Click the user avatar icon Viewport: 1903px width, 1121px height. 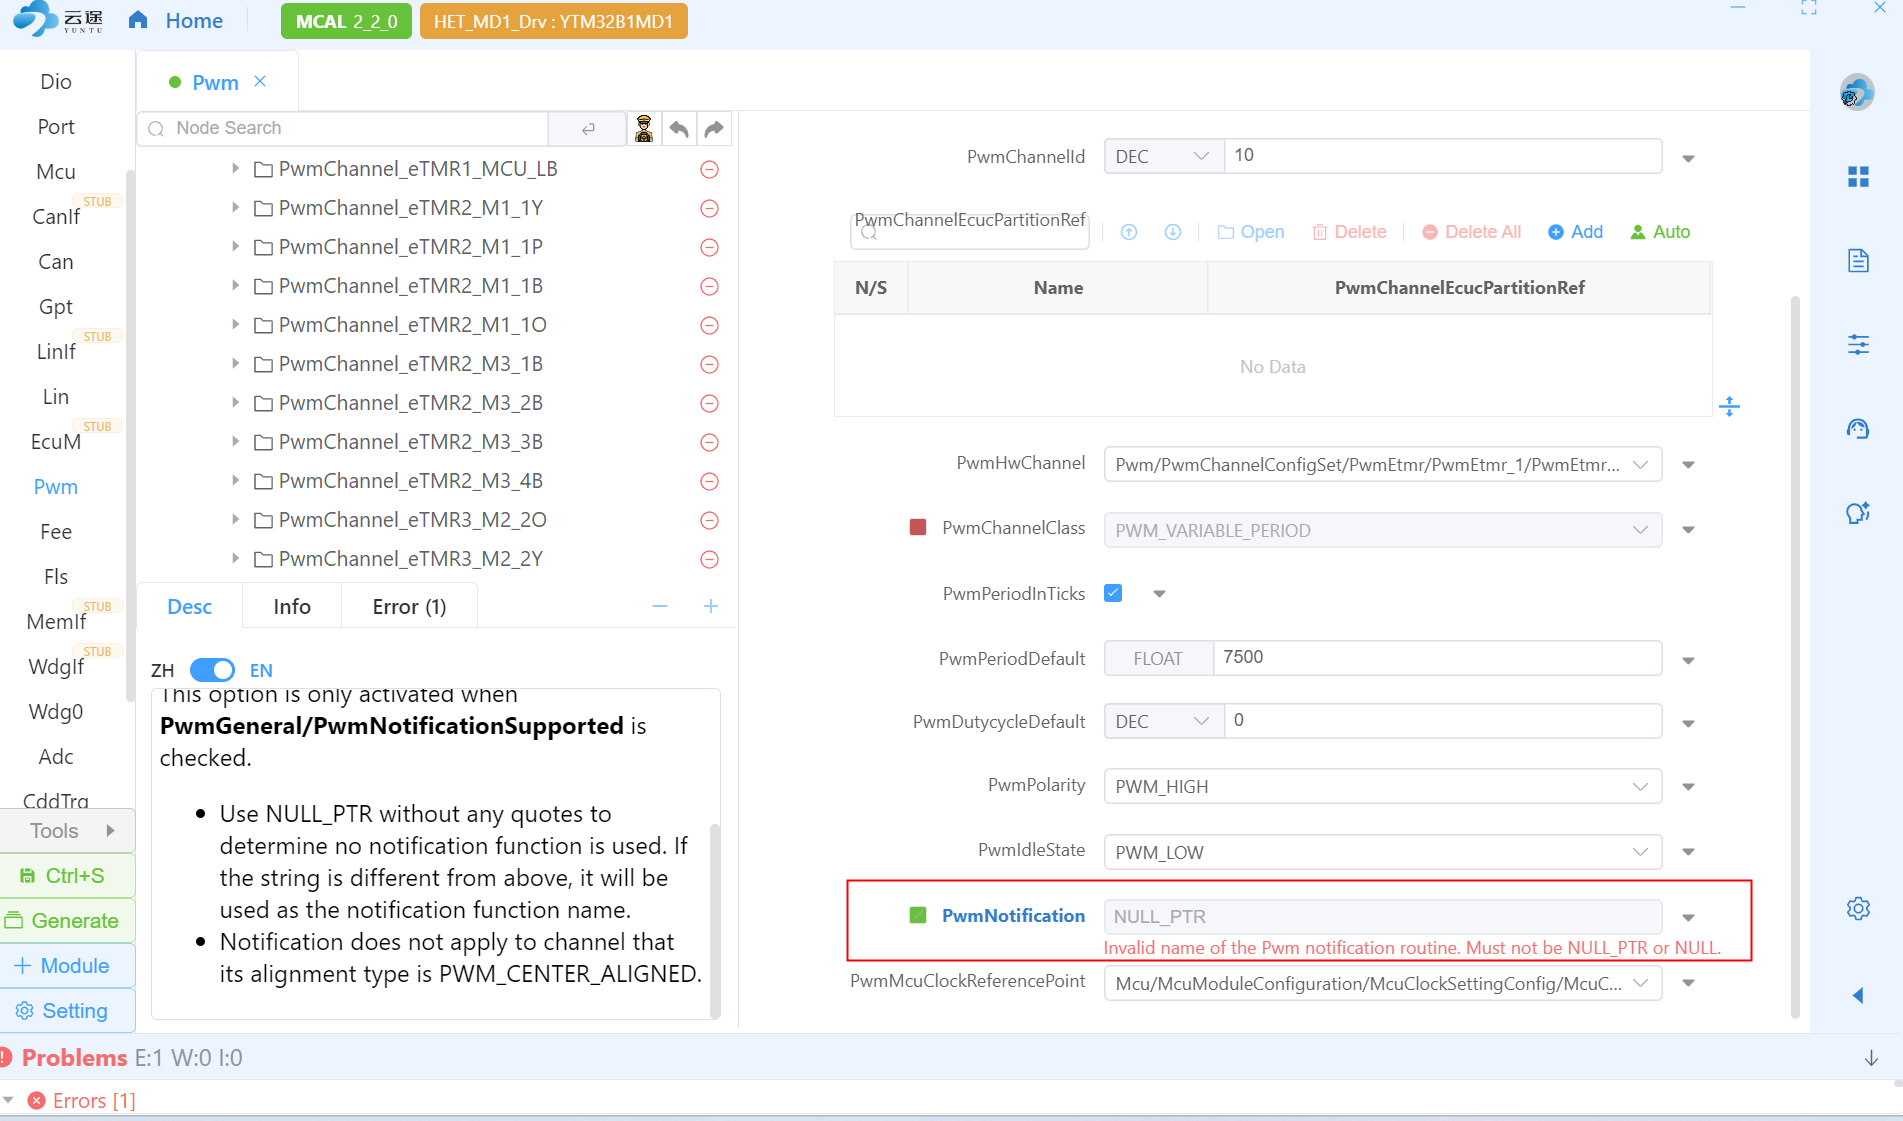pos(1857,93)
